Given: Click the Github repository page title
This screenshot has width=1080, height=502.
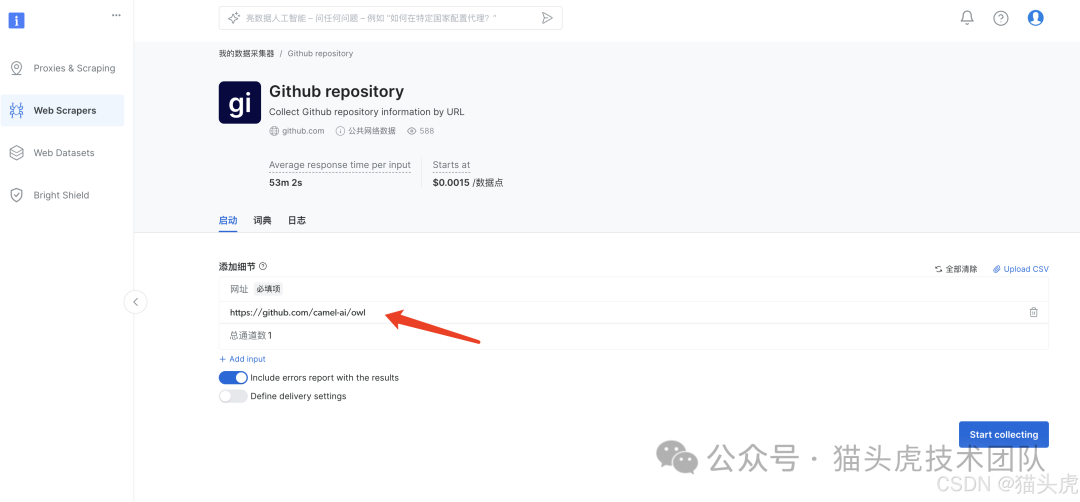Looking at the screenshot, I should (x=336, y=91).
